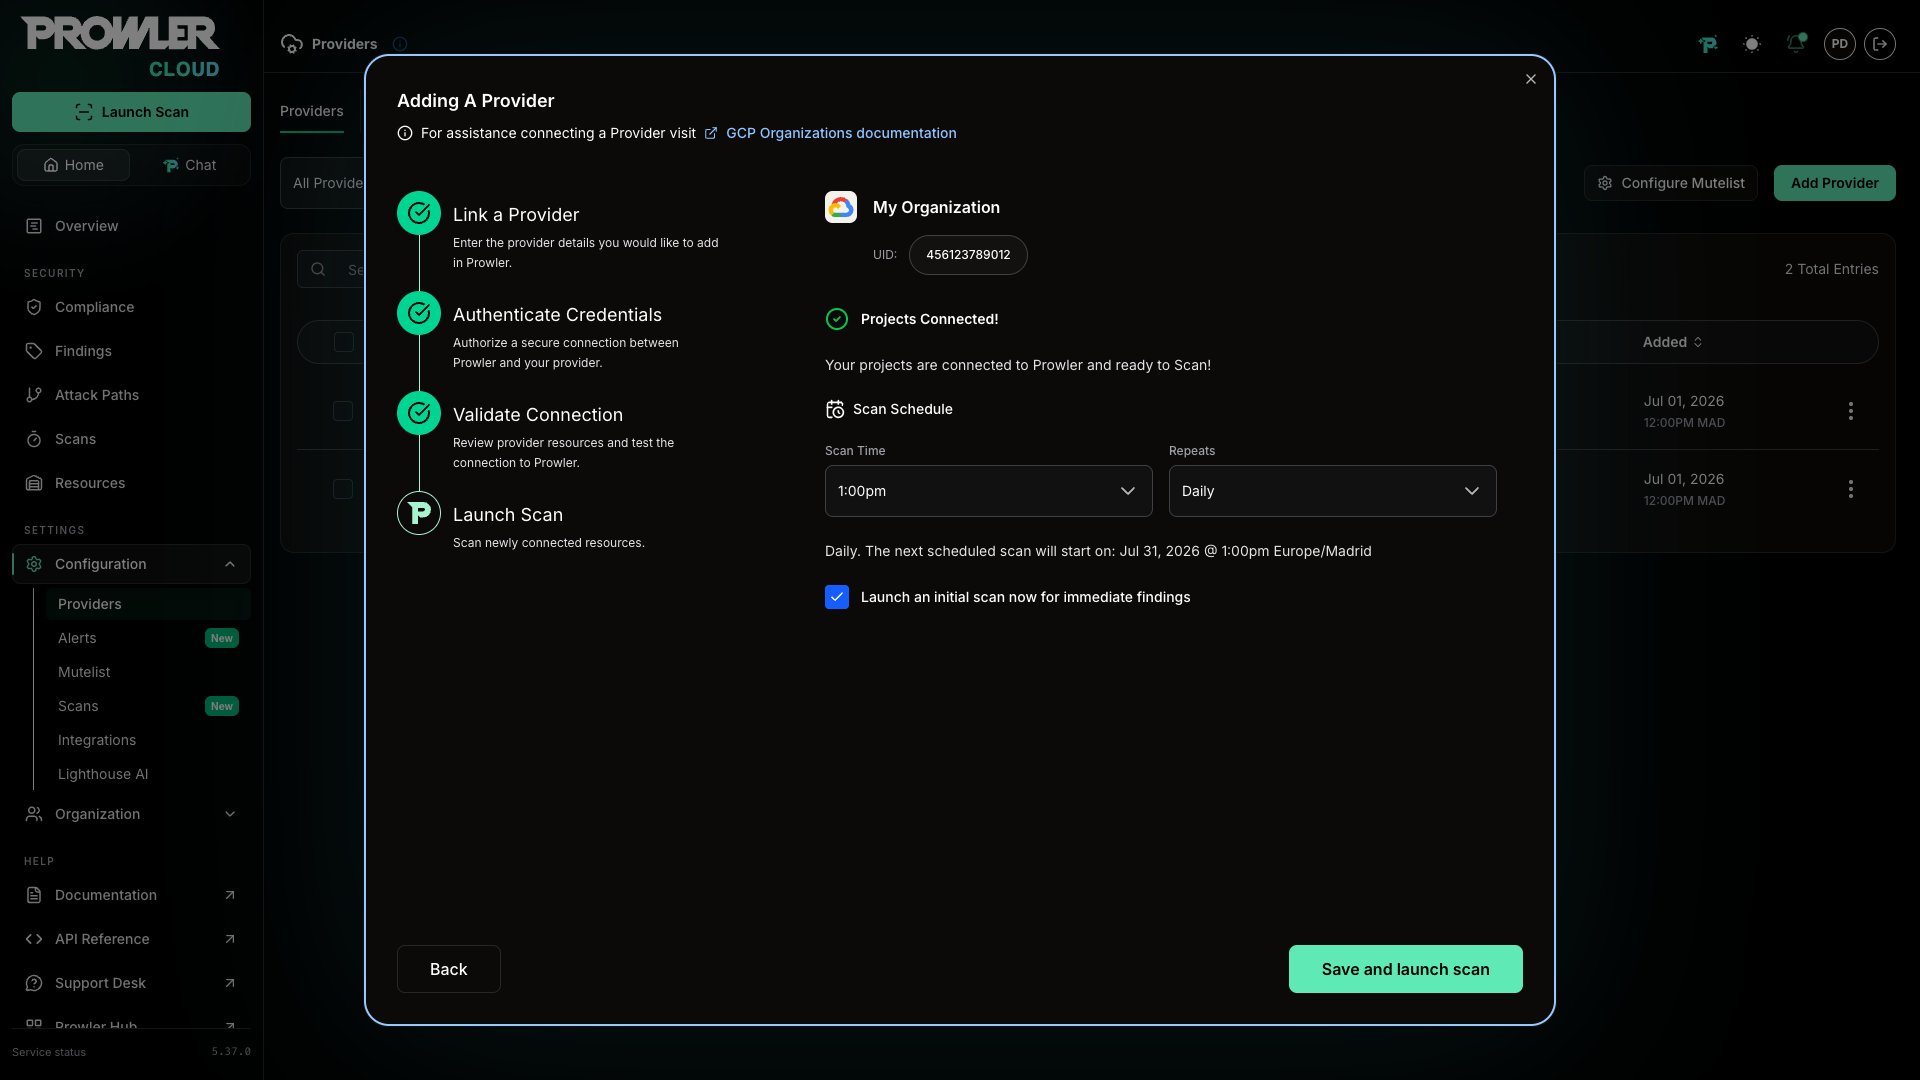
Task: Click Save and launch scan button
Action: (x=1405, y=969)
